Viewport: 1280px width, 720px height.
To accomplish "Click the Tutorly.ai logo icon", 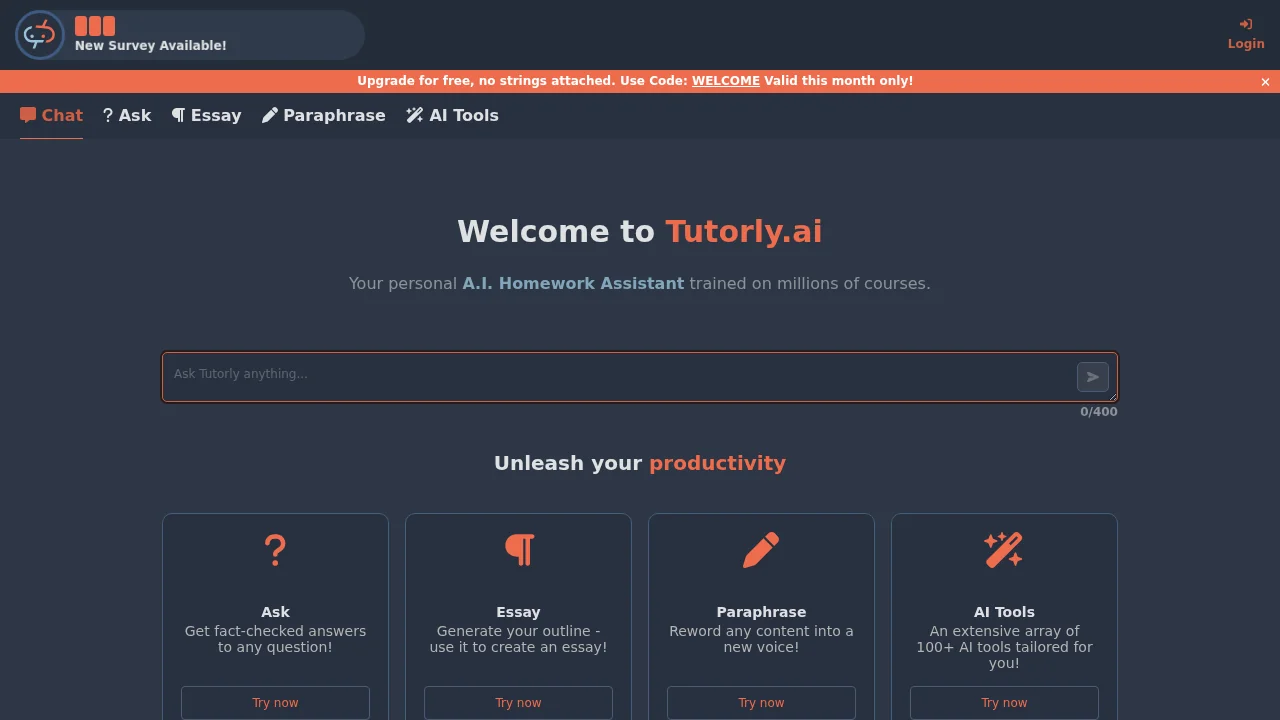I will [39, 35].
